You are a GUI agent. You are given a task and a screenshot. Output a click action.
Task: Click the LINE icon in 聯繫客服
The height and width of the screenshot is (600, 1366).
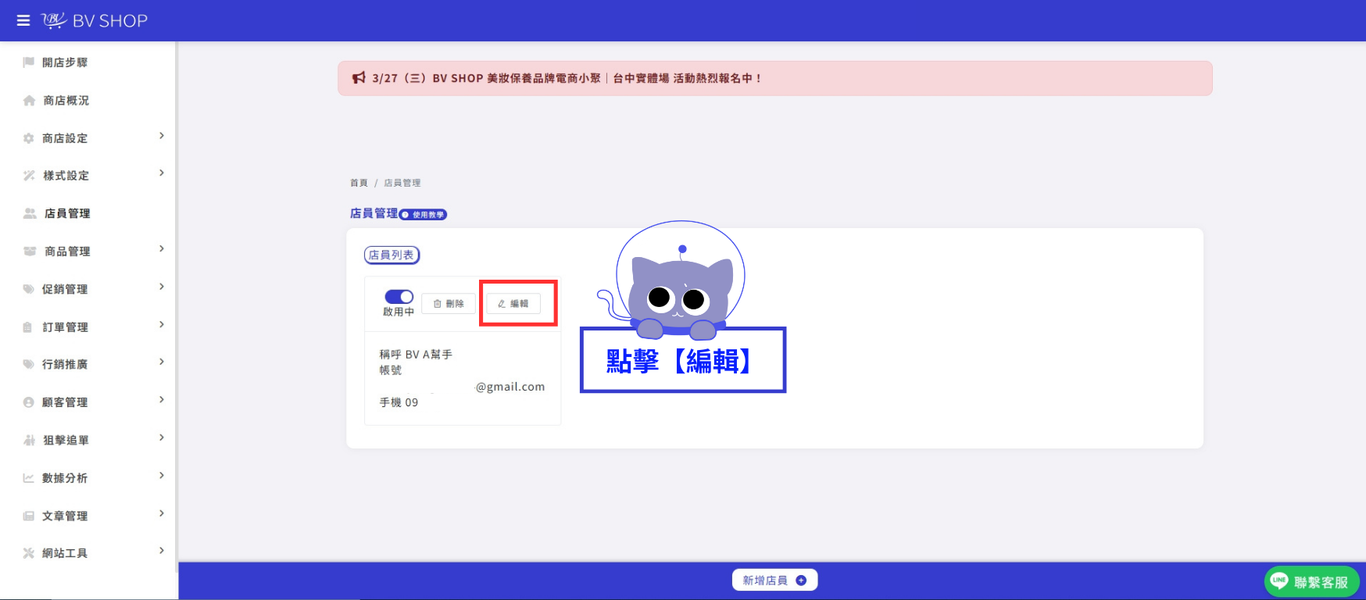click(x=1279, y=581)
